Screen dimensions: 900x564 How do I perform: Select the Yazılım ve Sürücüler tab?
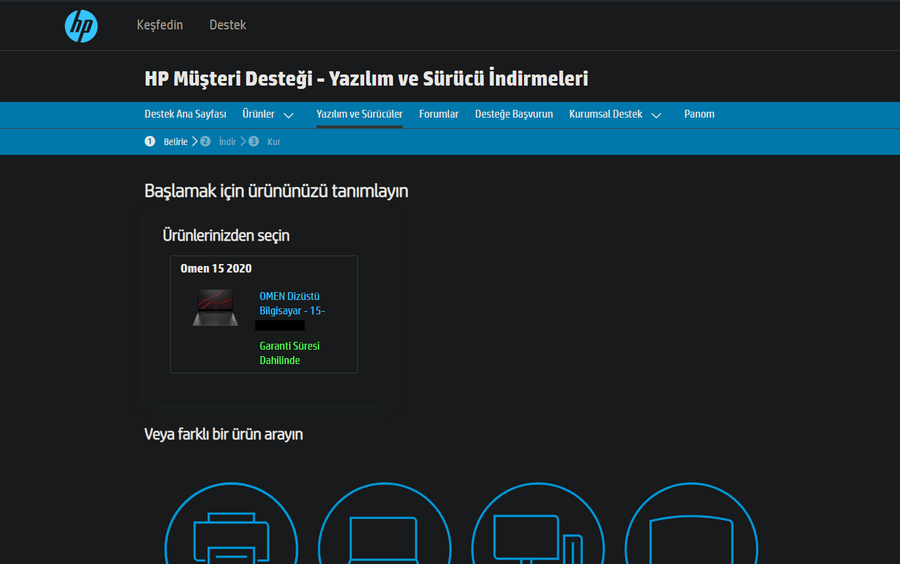click(359, 114)
